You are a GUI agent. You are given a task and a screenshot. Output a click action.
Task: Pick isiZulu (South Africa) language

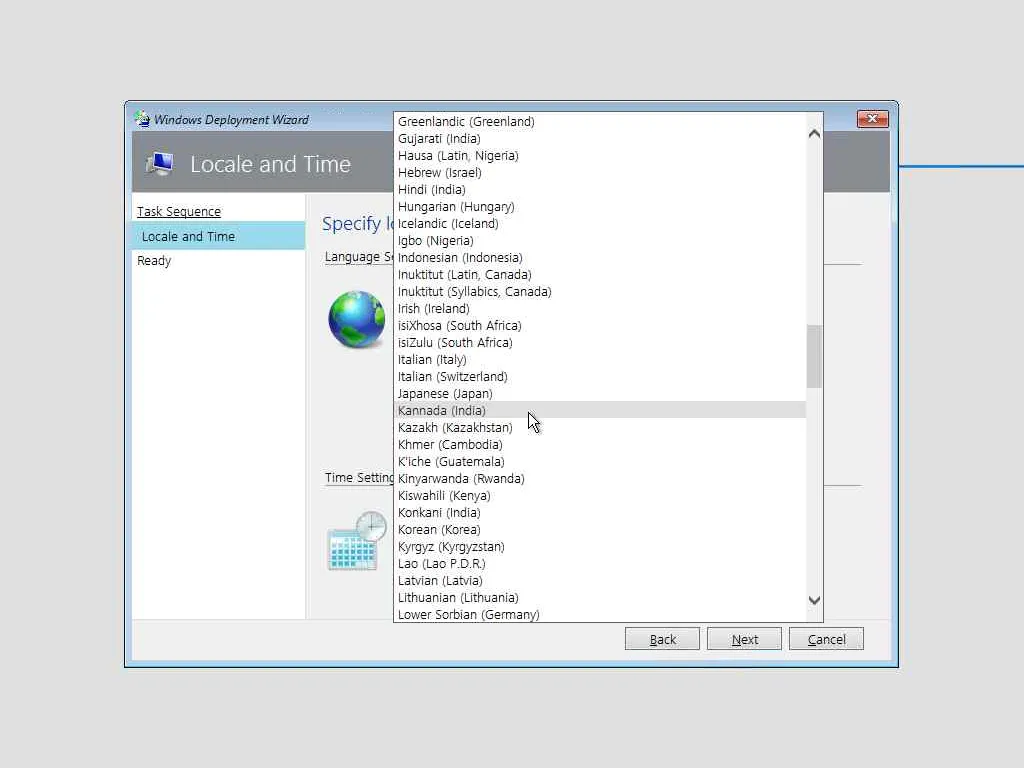(x=600, y=342)
